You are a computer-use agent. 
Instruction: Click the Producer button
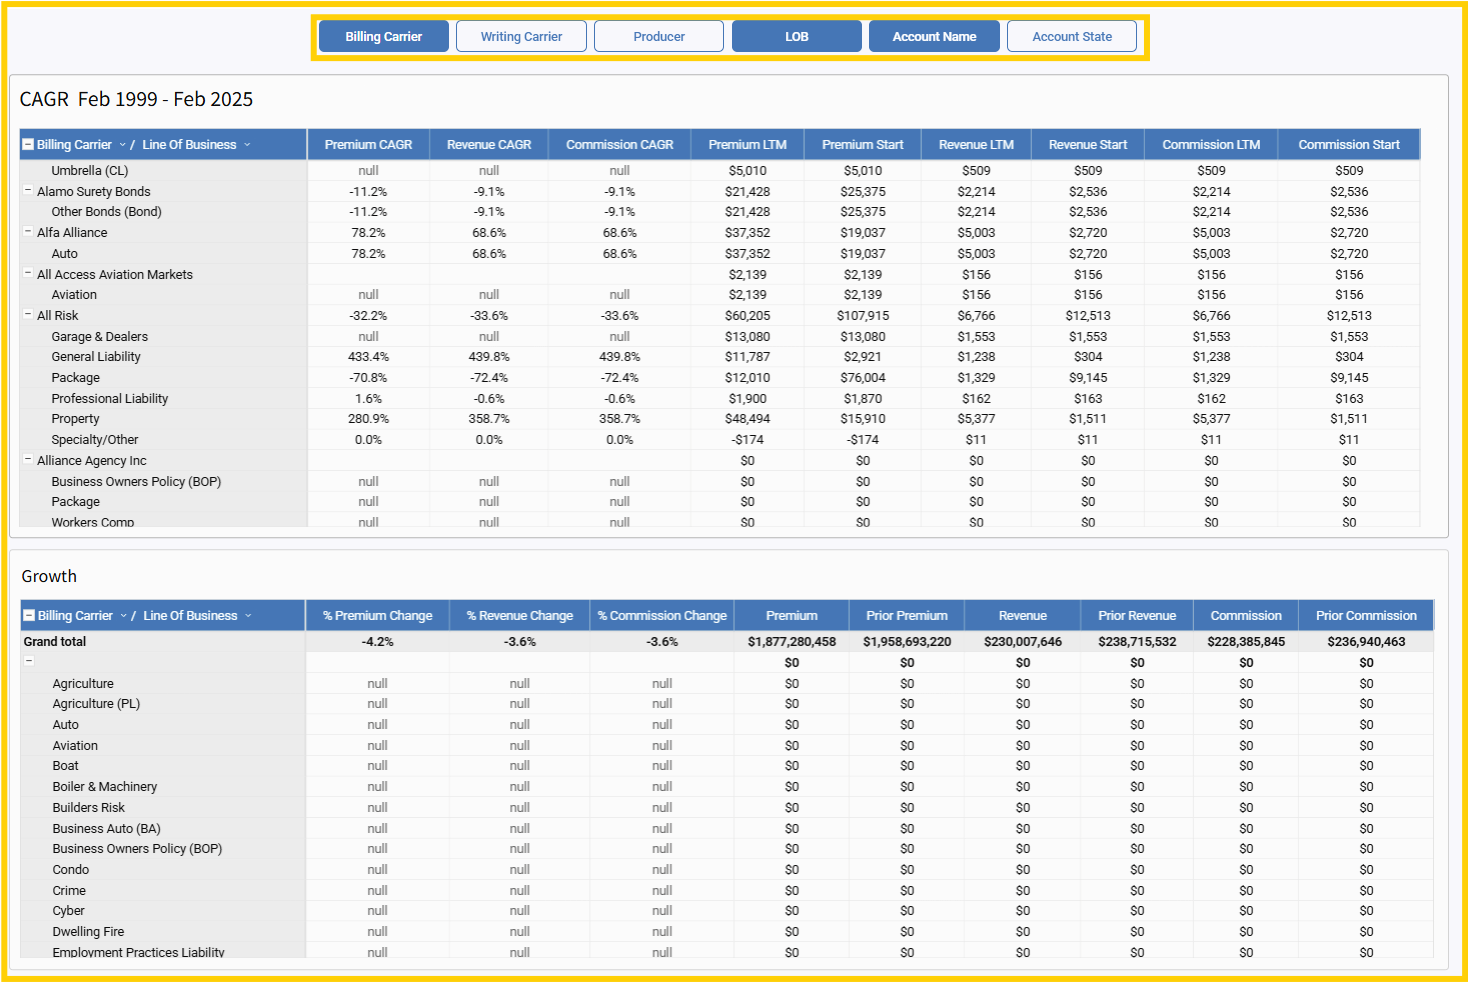(x=659, y=37)
